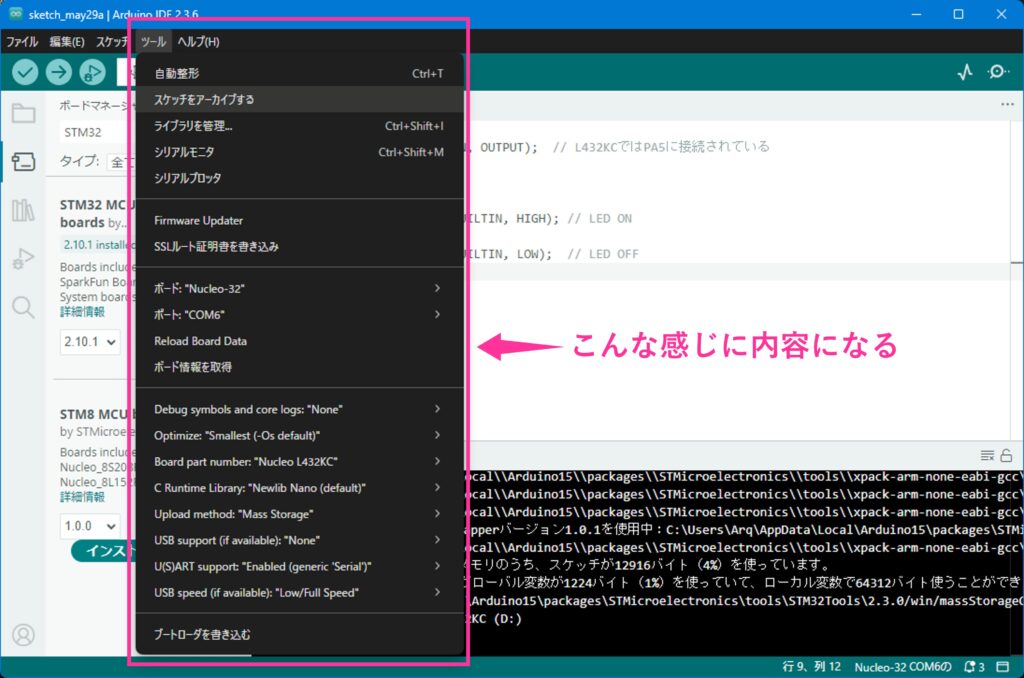Click the STM8 インストール button

pyautogui.click(x=103, y=551)
